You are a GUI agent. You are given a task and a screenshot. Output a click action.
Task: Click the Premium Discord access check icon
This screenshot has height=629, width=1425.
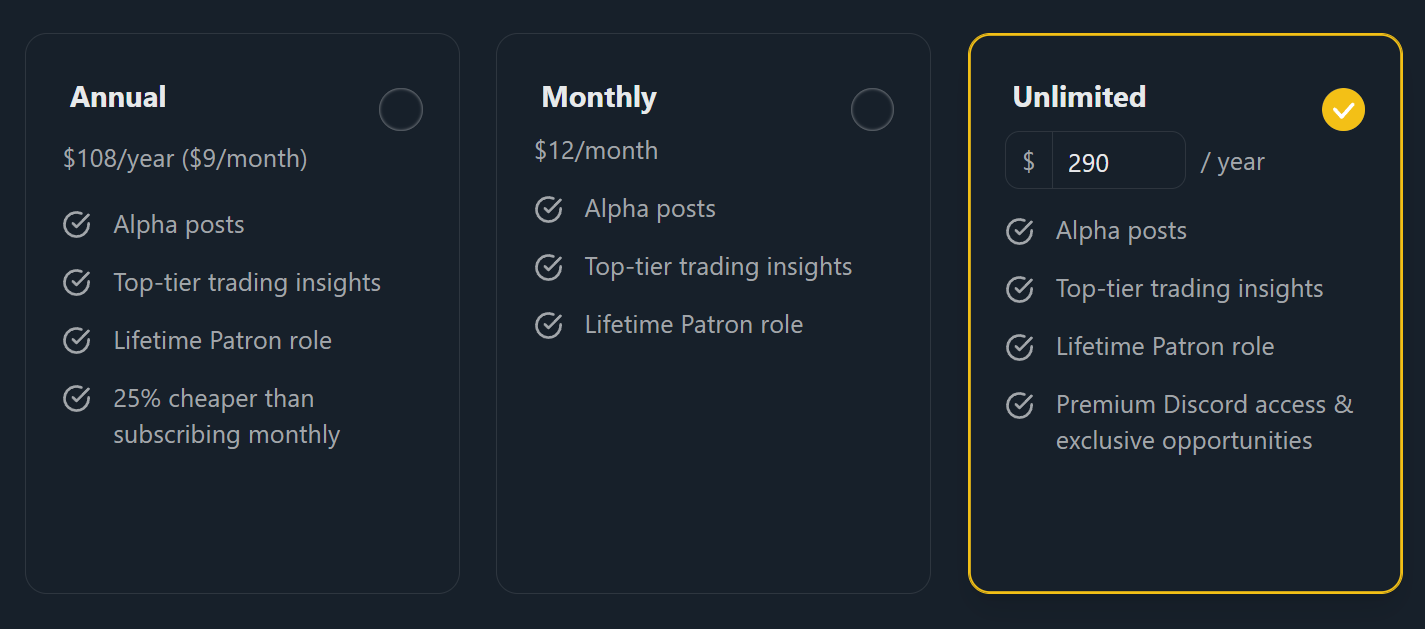pos(1020,405)
